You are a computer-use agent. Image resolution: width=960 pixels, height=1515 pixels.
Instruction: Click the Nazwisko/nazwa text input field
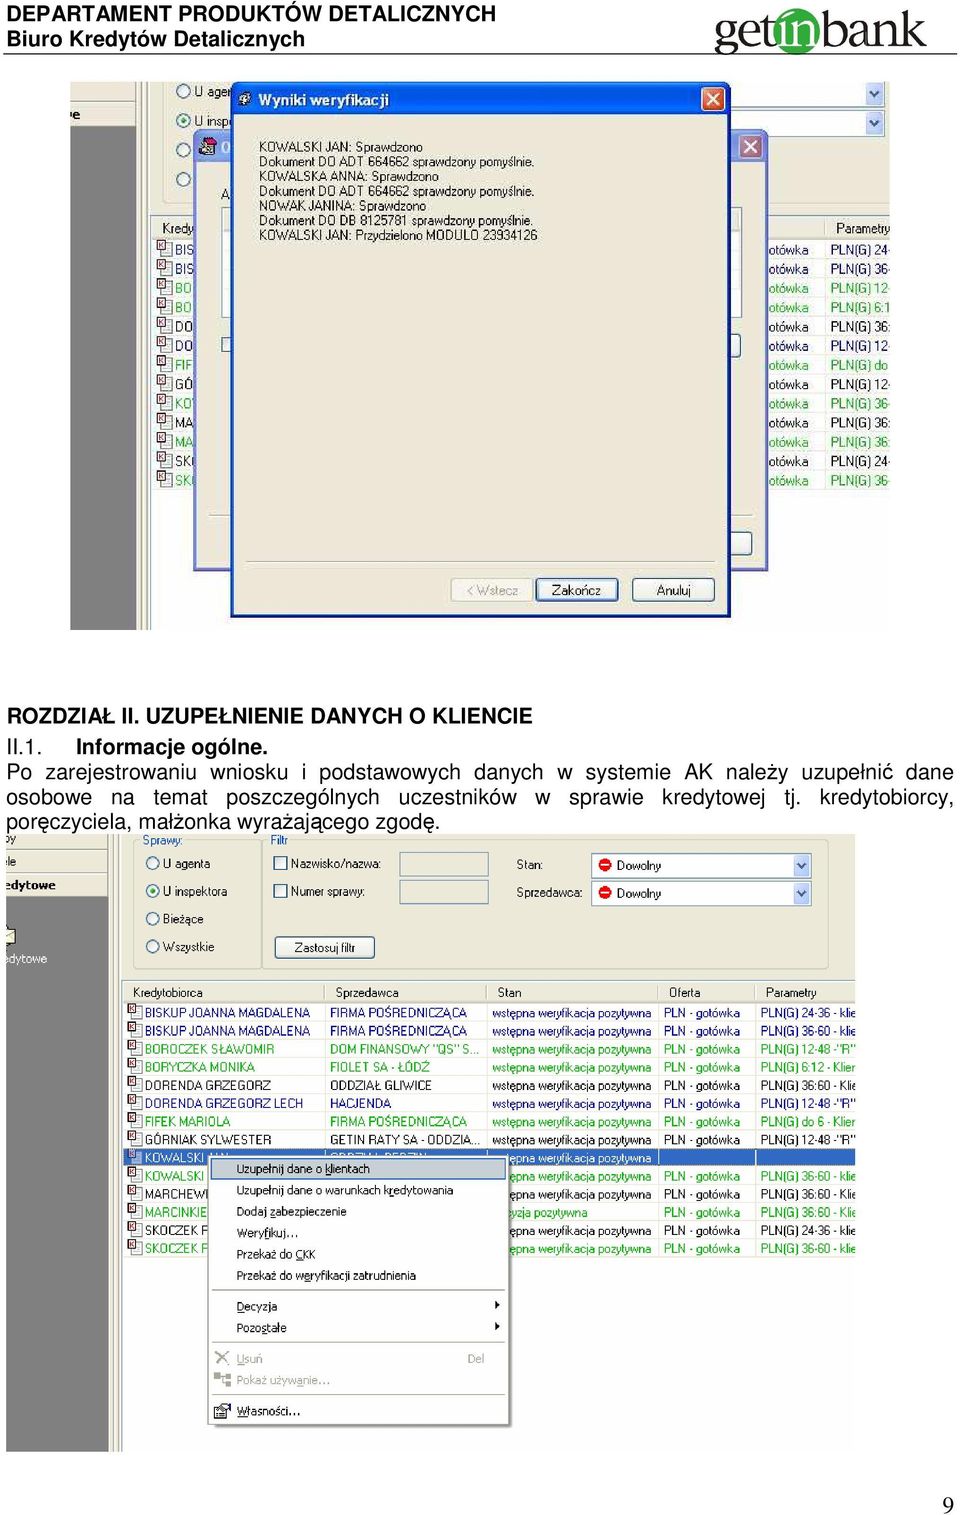(x=443, y=864)
